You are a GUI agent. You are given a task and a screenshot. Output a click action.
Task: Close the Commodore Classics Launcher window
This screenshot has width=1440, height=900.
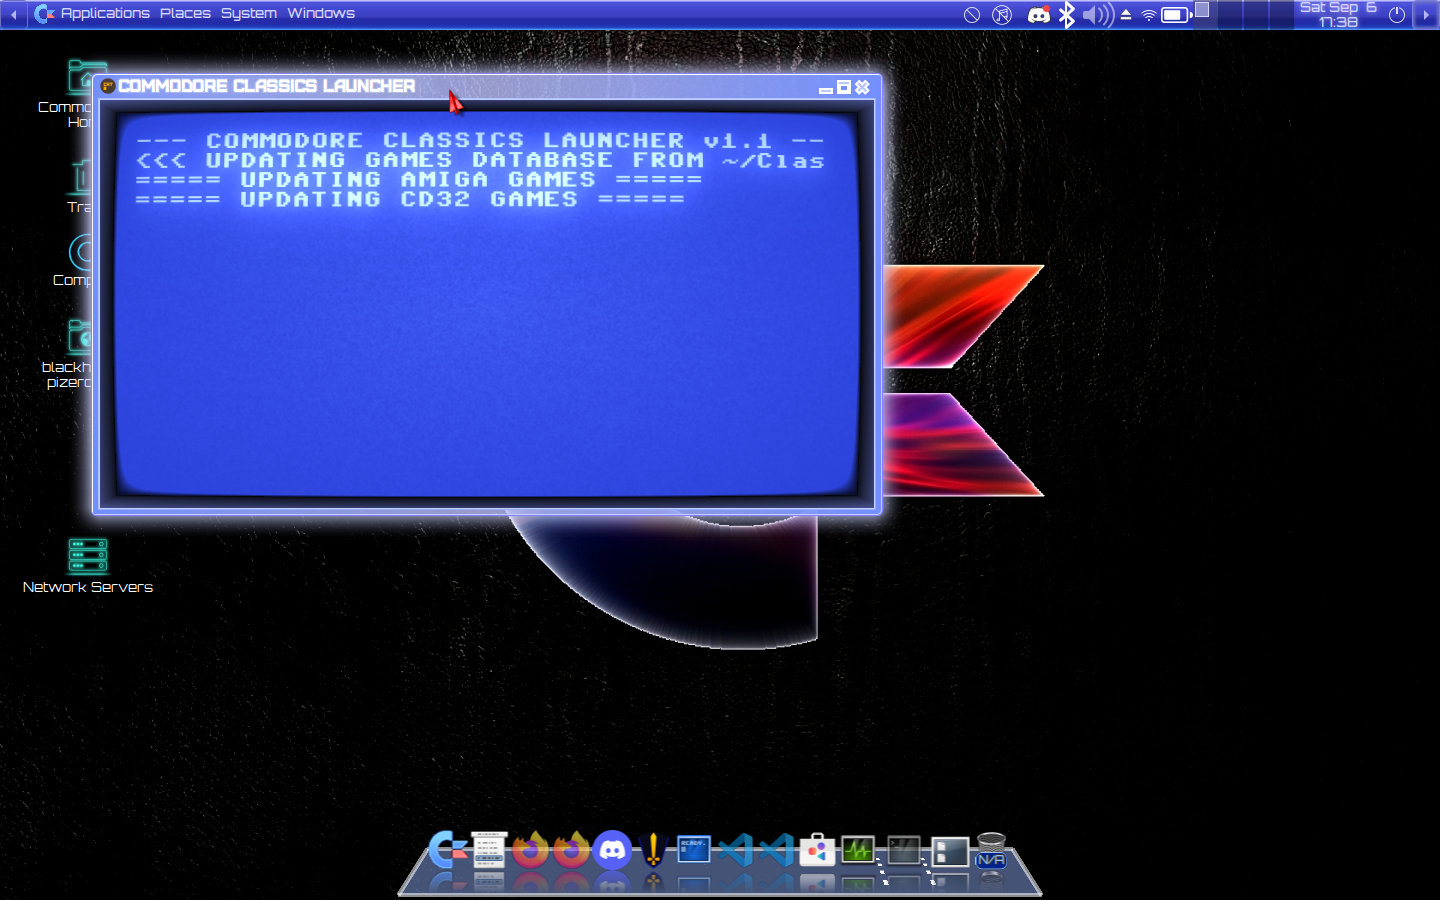[862, 87]
